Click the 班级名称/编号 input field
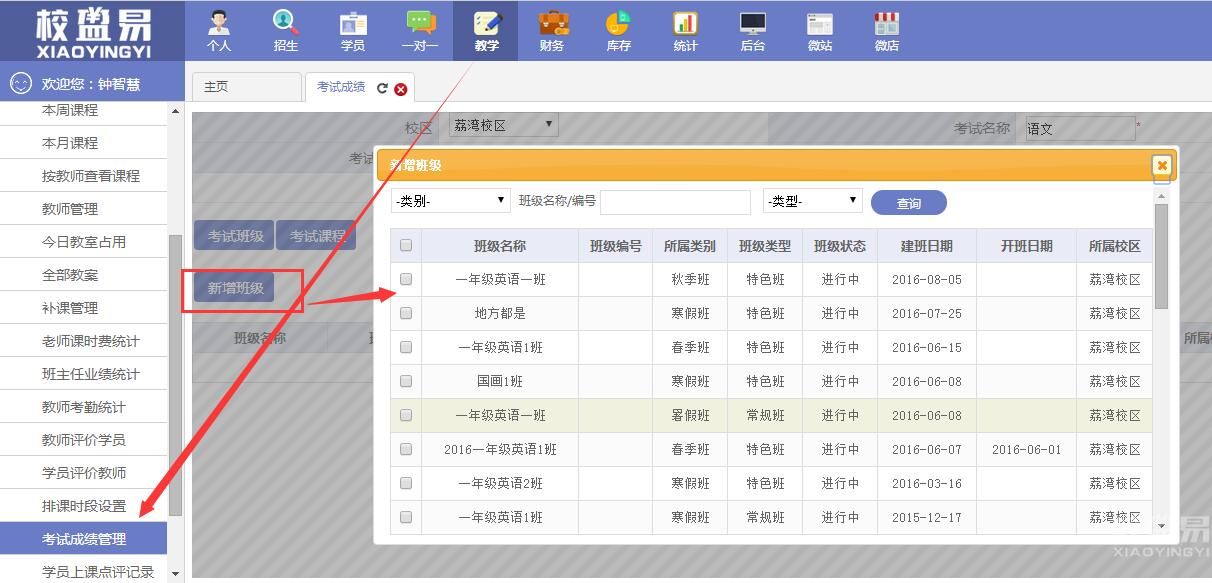The width and height of the screenshot is (1212, 583). [675, 202]
